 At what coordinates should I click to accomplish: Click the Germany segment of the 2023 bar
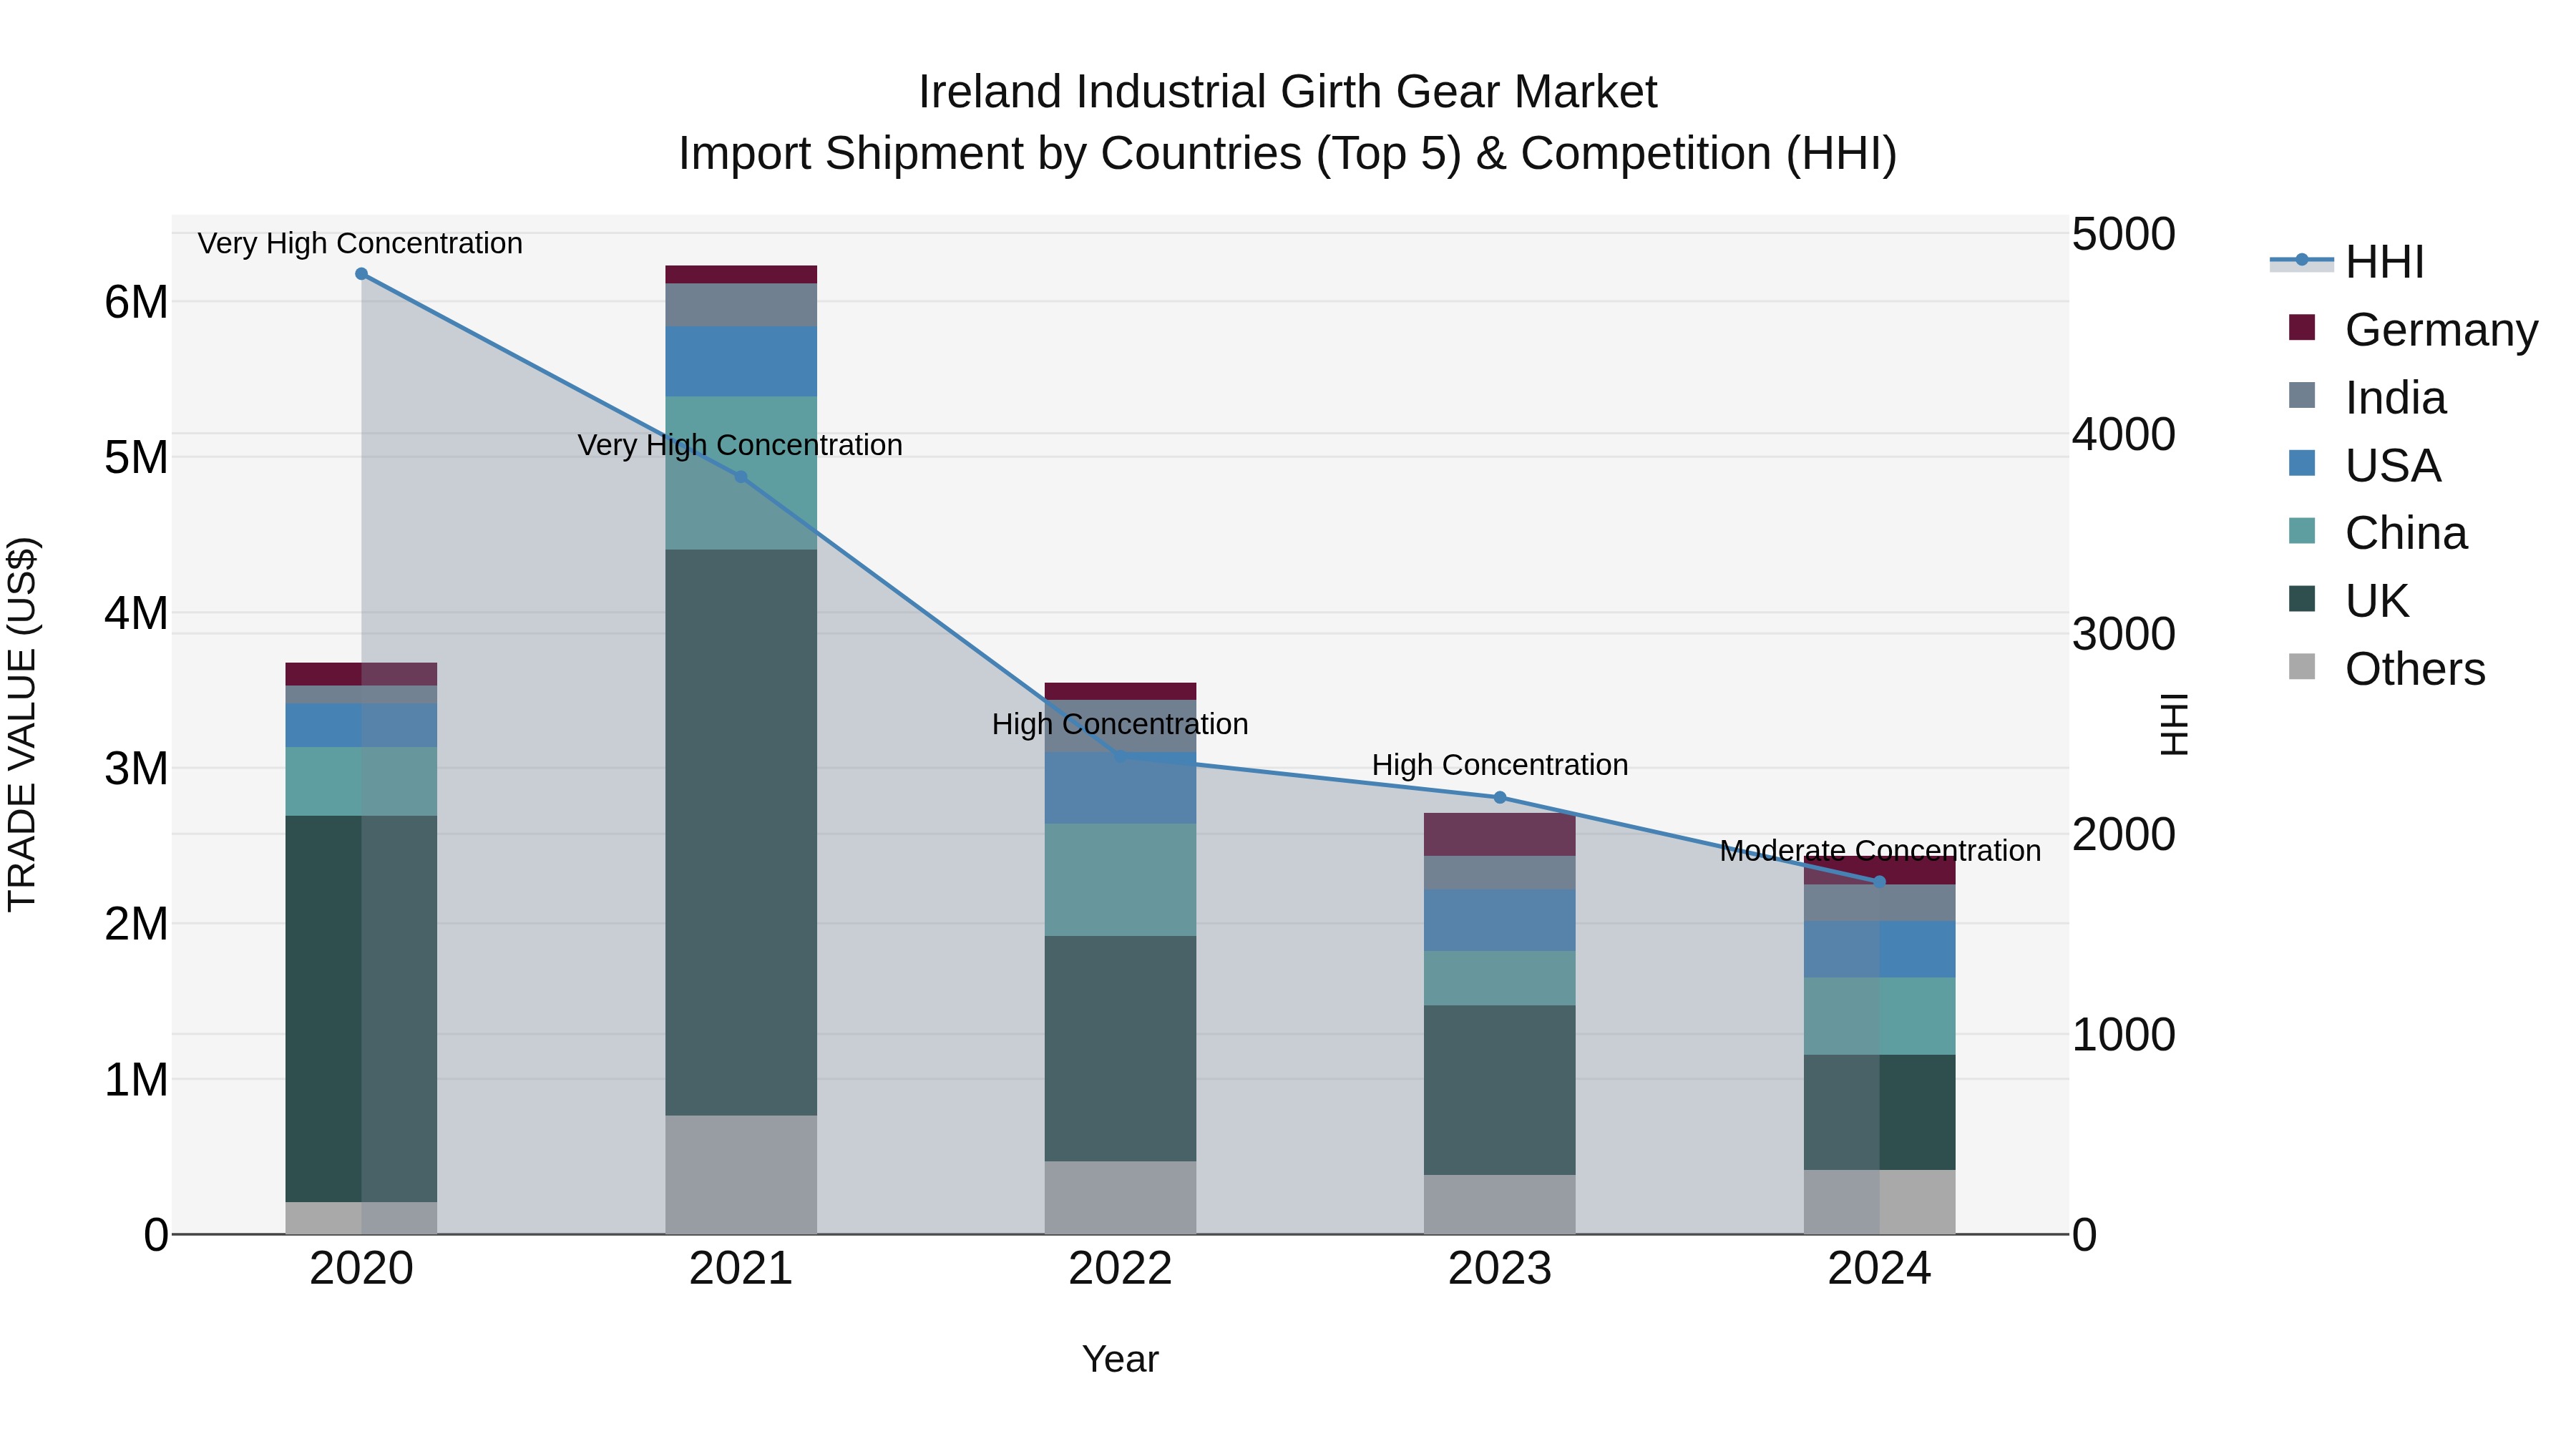[1500, 834]
